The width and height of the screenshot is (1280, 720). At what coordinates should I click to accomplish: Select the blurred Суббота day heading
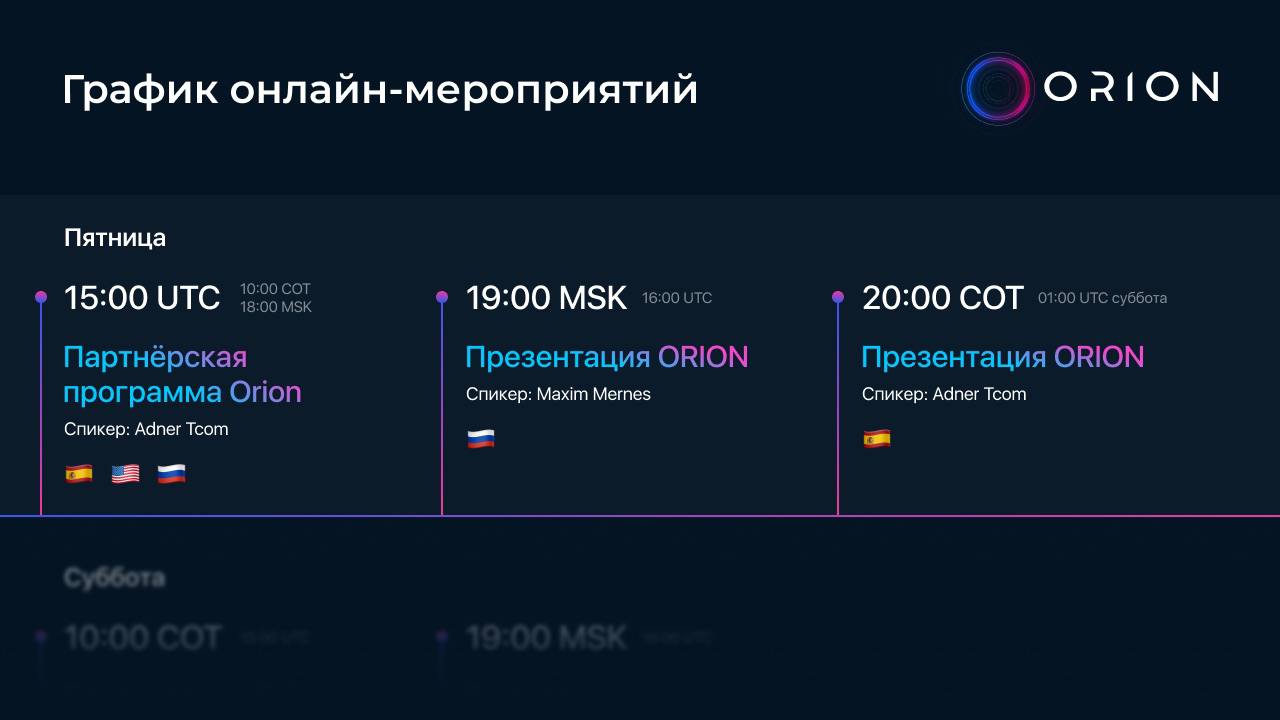pos(115,578)
